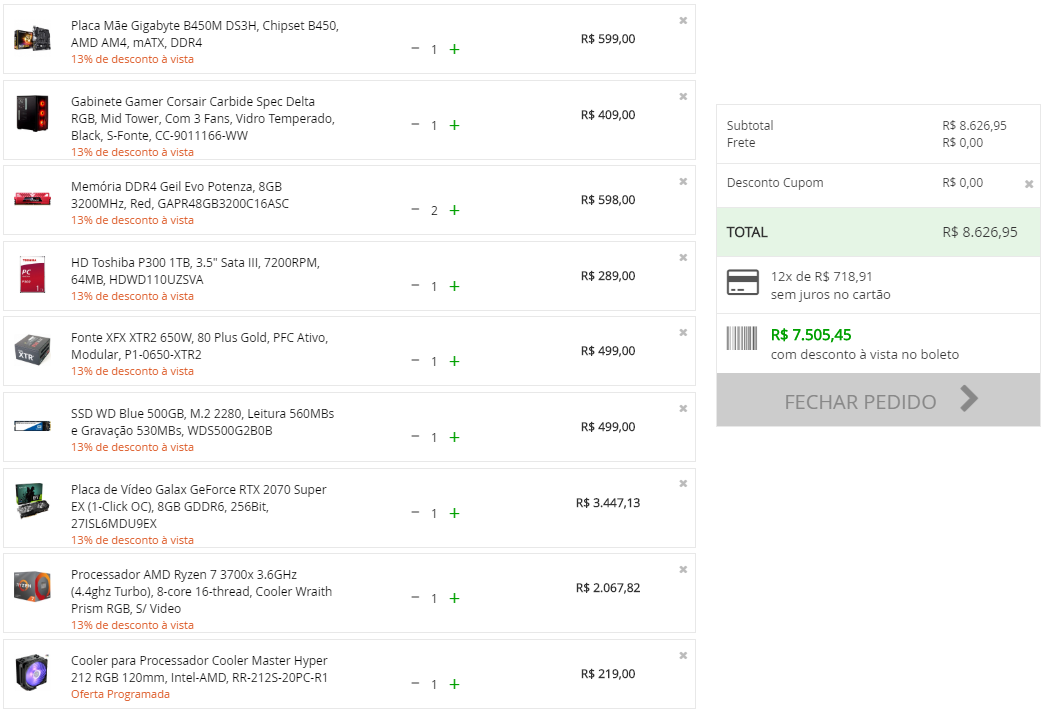The width and height of the screenshot is (1047, 713).
Task: Remove Cooler Master Hyper 212 item
Action: 683,656
